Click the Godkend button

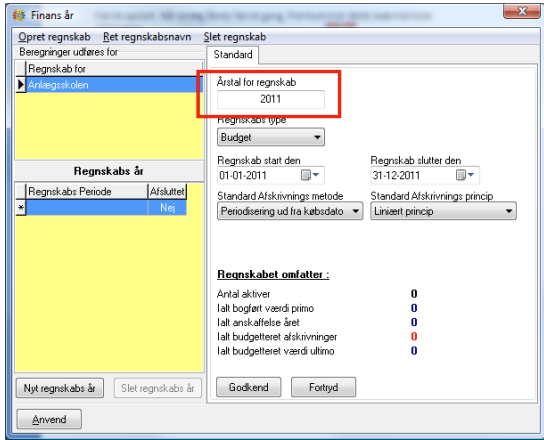pyautogui.click(x=248, y=387)
